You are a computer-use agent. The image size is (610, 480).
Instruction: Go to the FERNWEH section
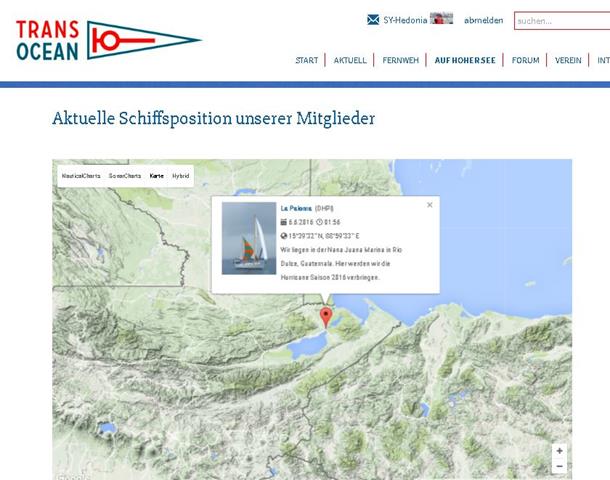[x=400, y=61]
